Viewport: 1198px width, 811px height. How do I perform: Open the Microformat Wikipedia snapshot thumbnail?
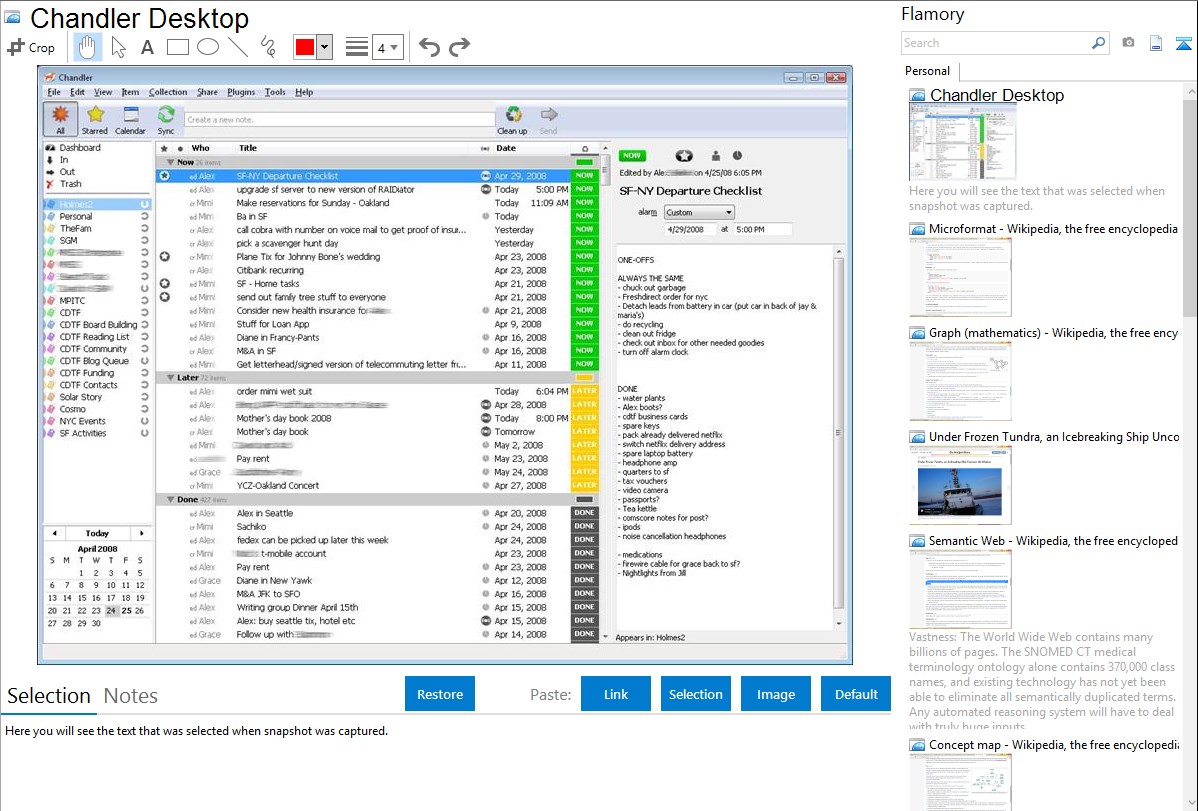960,277
